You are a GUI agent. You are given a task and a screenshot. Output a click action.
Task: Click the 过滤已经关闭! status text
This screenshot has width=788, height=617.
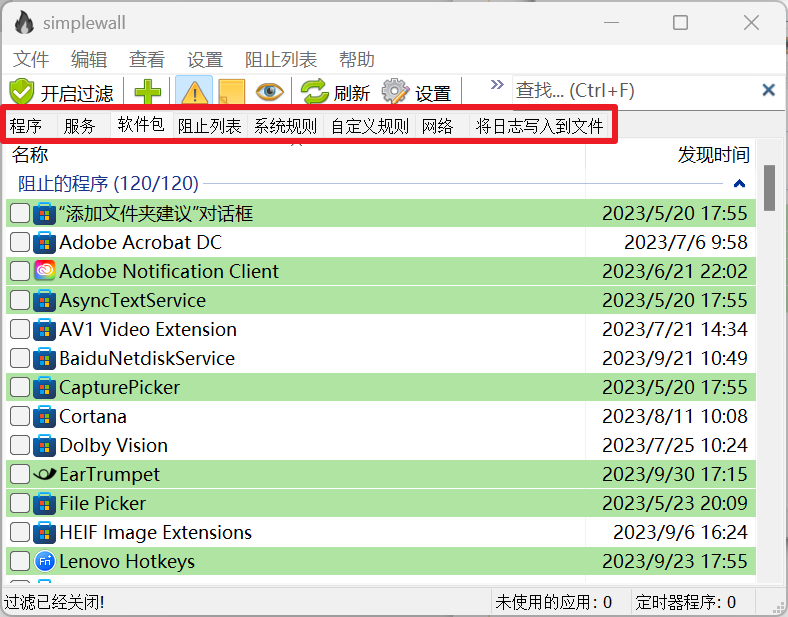(54, 601)
